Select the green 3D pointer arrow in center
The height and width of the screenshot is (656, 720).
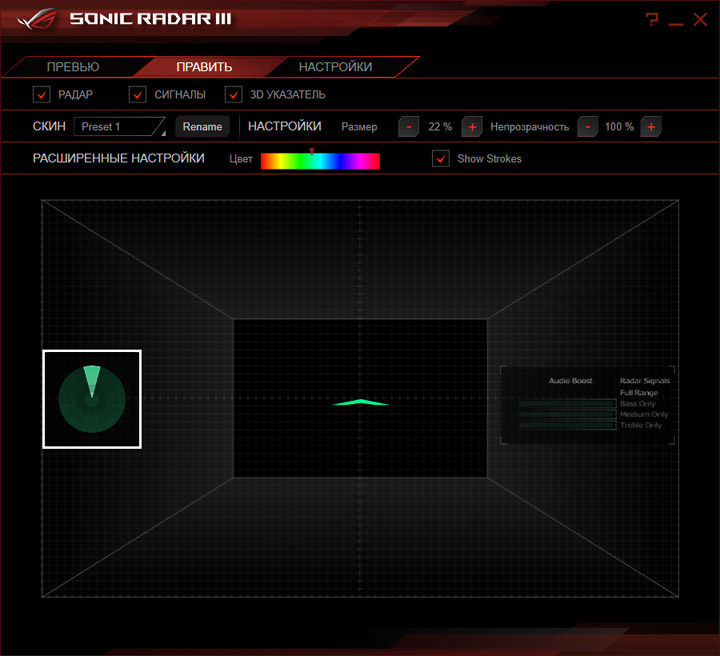coord(361,403)
